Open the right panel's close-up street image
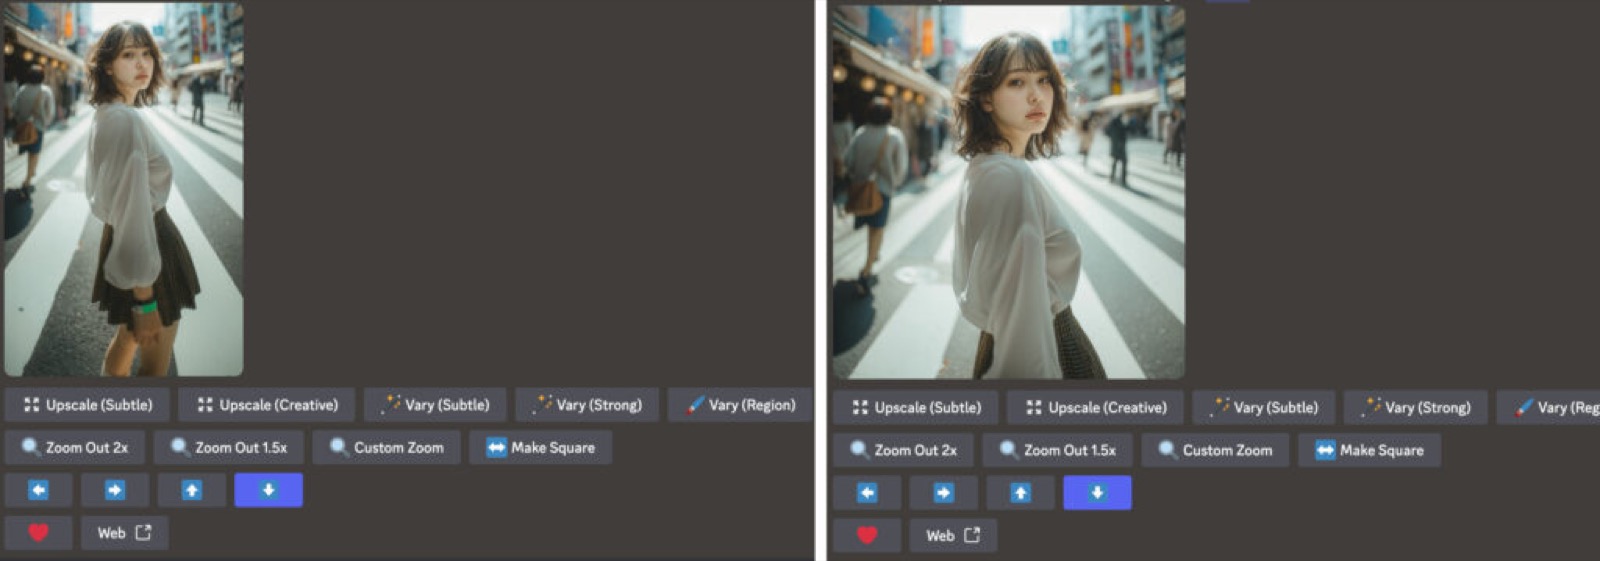1600x561 pixels. pyautogui.click(x=1009, y=192)
